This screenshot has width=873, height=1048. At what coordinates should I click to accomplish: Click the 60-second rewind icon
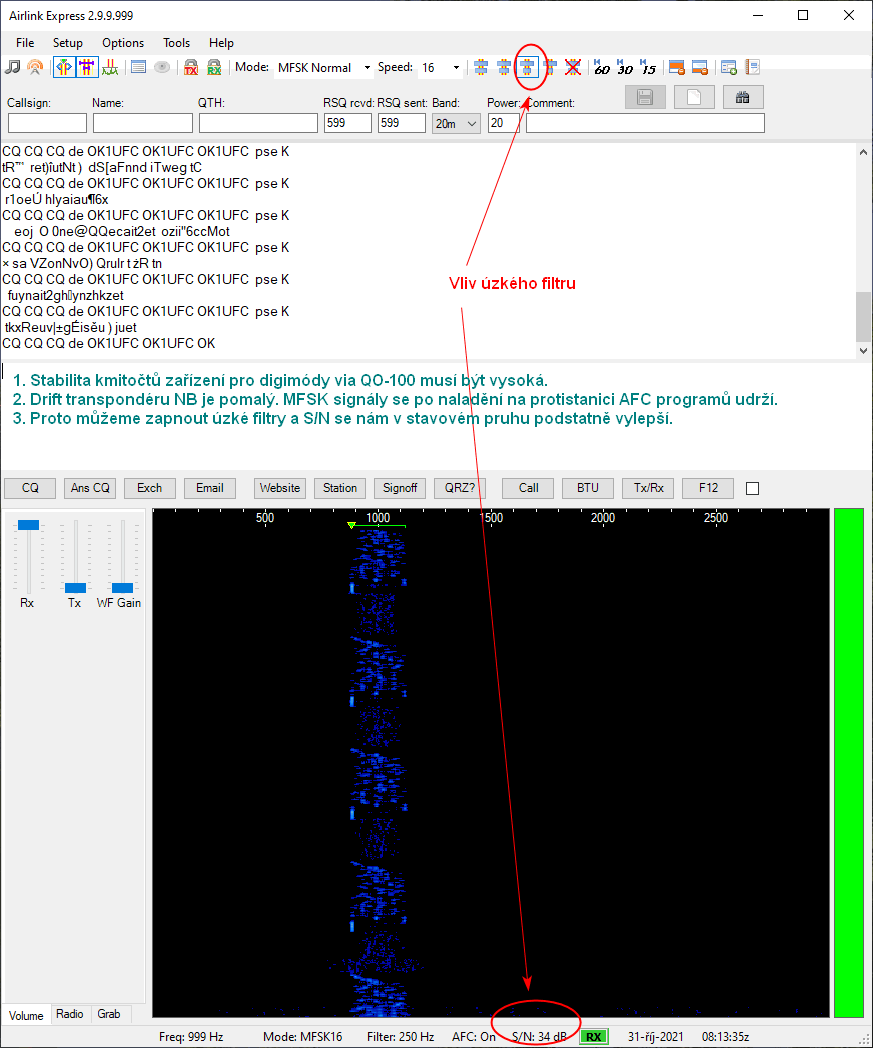[601, 68]
